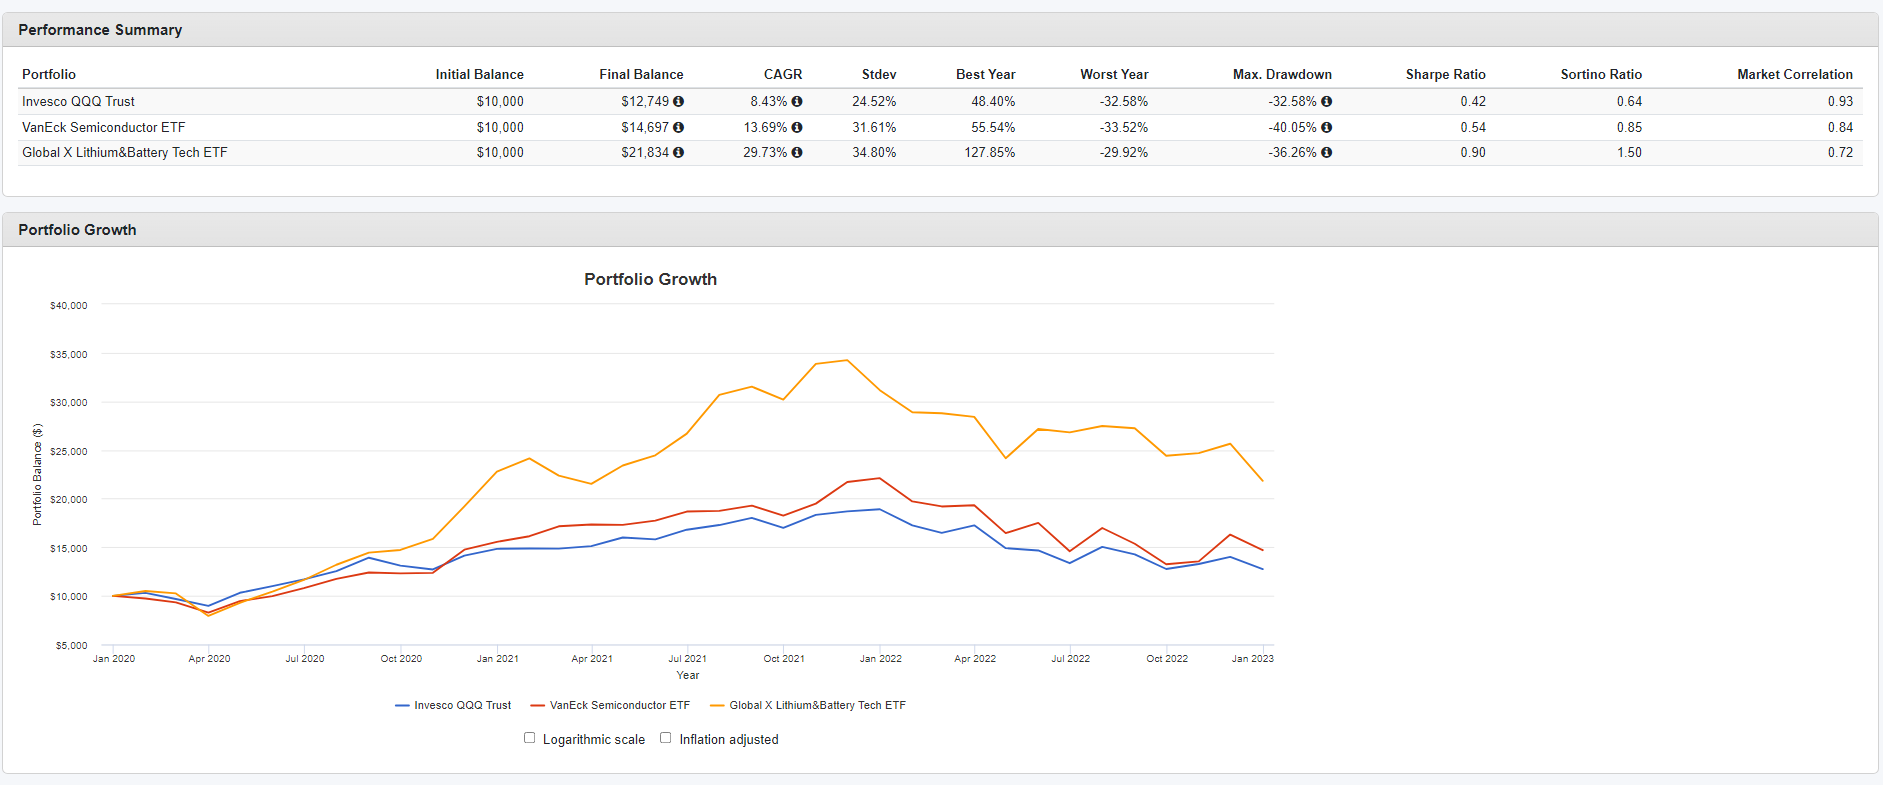This screenshot has height=785, width=1883.
Task: Click info icon next to 29.73% CAGR
Action: [797, 153]
